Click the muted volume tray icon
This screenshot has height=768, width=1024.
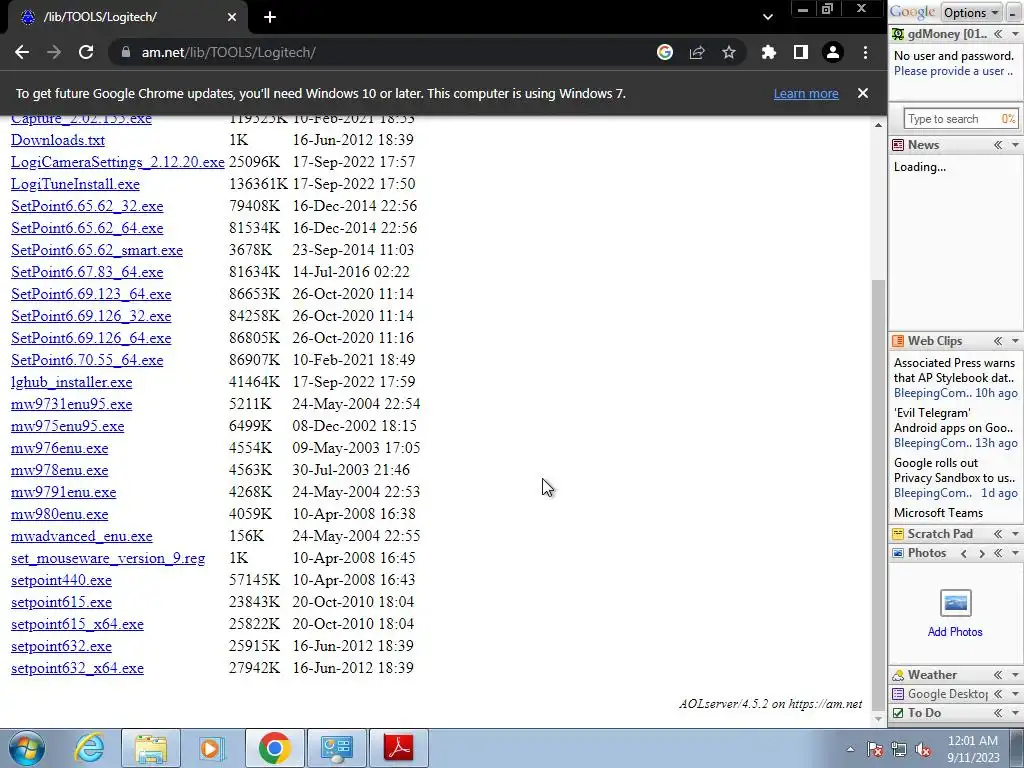924,749
